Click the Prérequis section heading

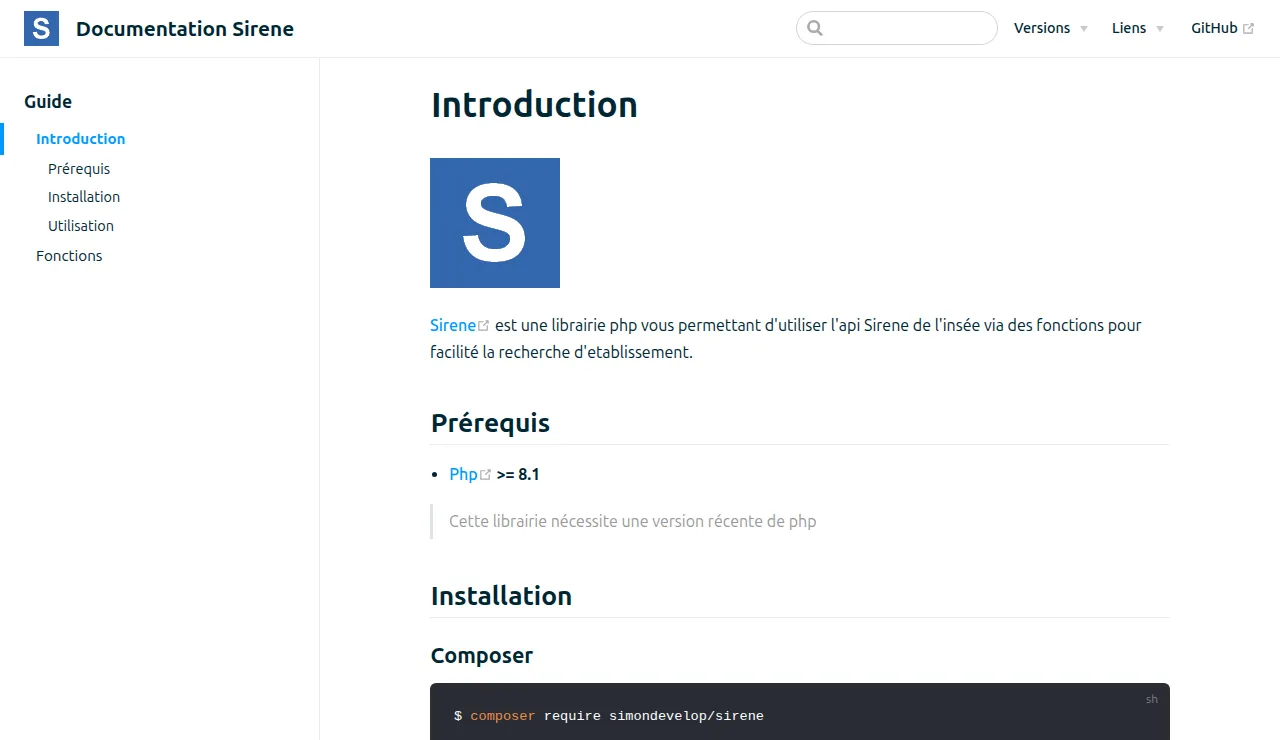point(490,423)
